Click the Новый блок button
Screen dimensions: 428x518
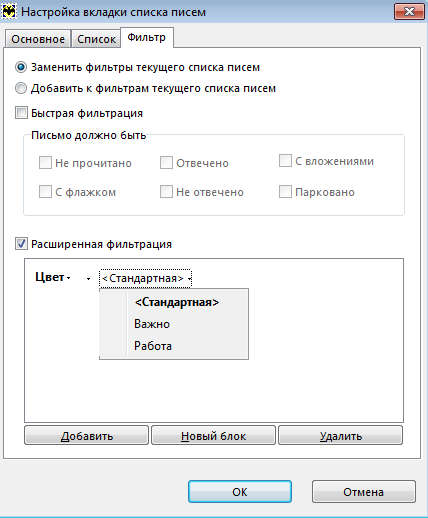[213, 435]
